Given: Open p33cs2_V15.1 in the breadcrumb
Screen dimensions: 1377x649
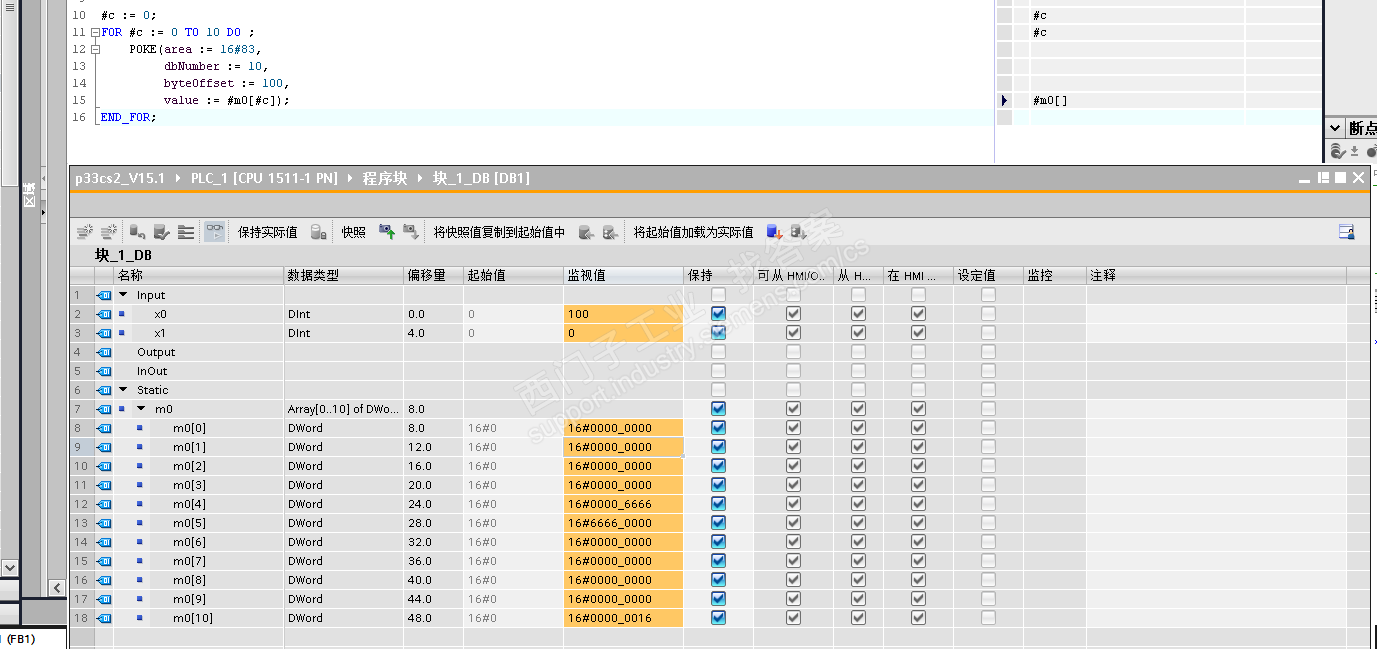Looking at the screenshot, I should [120, 178].
